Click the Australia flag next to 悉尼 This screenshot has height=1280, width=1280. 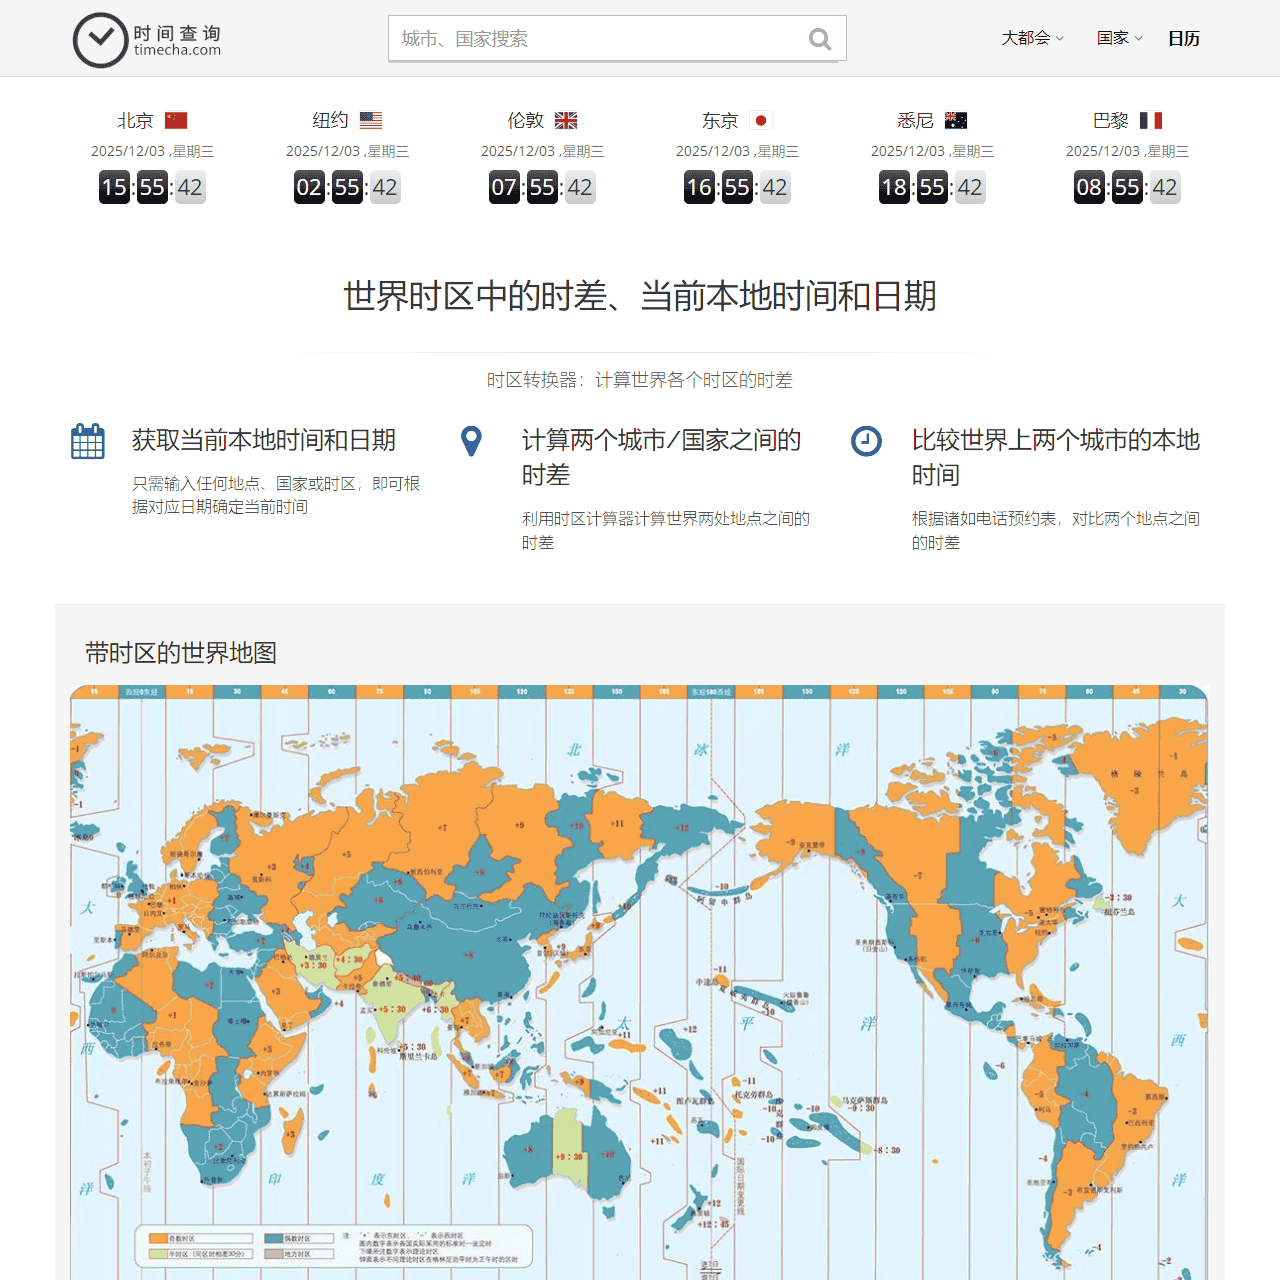pyautogui.click(x=956, y=119)
